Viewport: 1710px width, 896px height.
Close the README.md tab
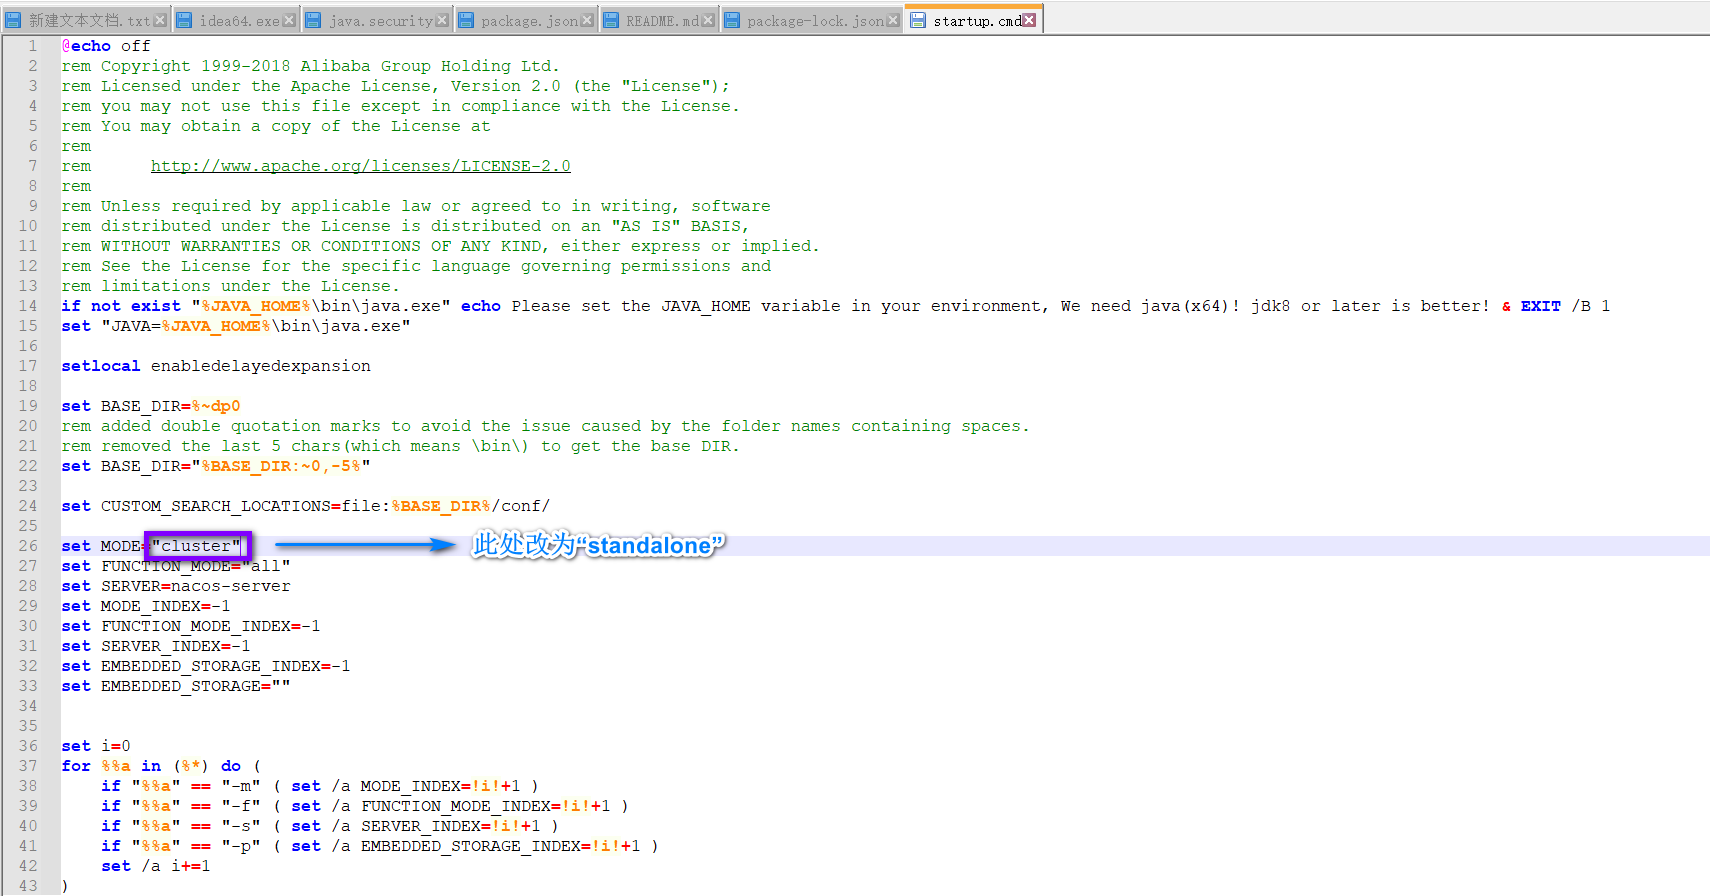click(x=708, y=20)
